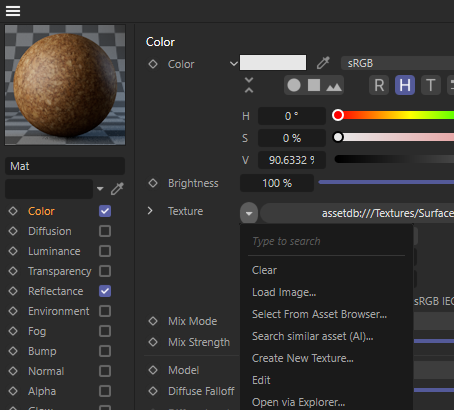Enable the Luminance channel checkbox
The width and height of the screenshot is (454, 410).
click(x=105, y=251)
